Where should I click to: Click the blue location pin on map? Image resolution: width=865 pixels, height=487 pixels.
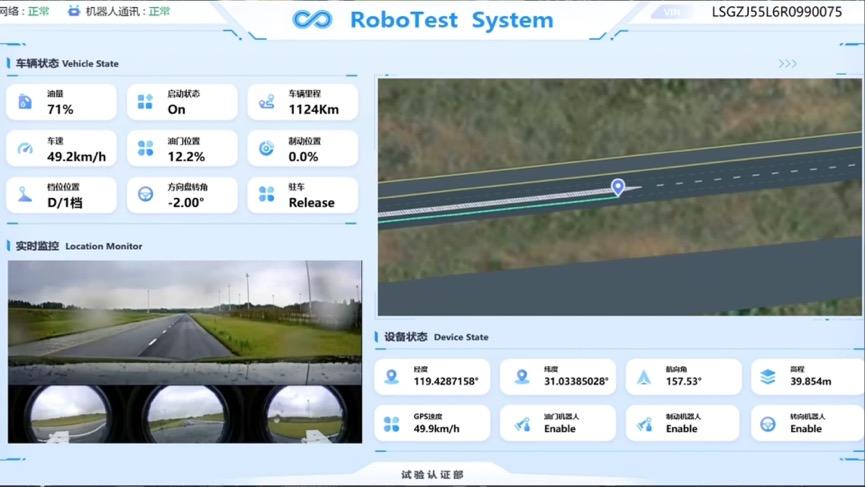[618, 186]
